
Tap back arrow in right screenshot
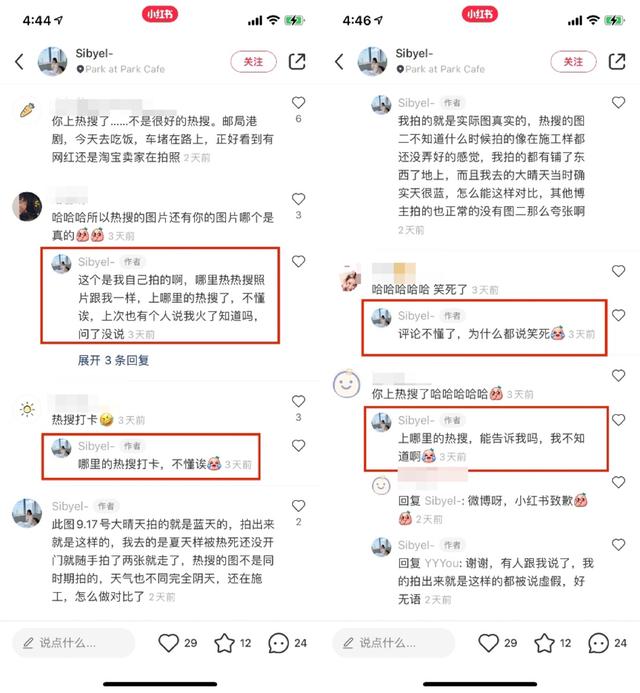click(x=339, y=62)
